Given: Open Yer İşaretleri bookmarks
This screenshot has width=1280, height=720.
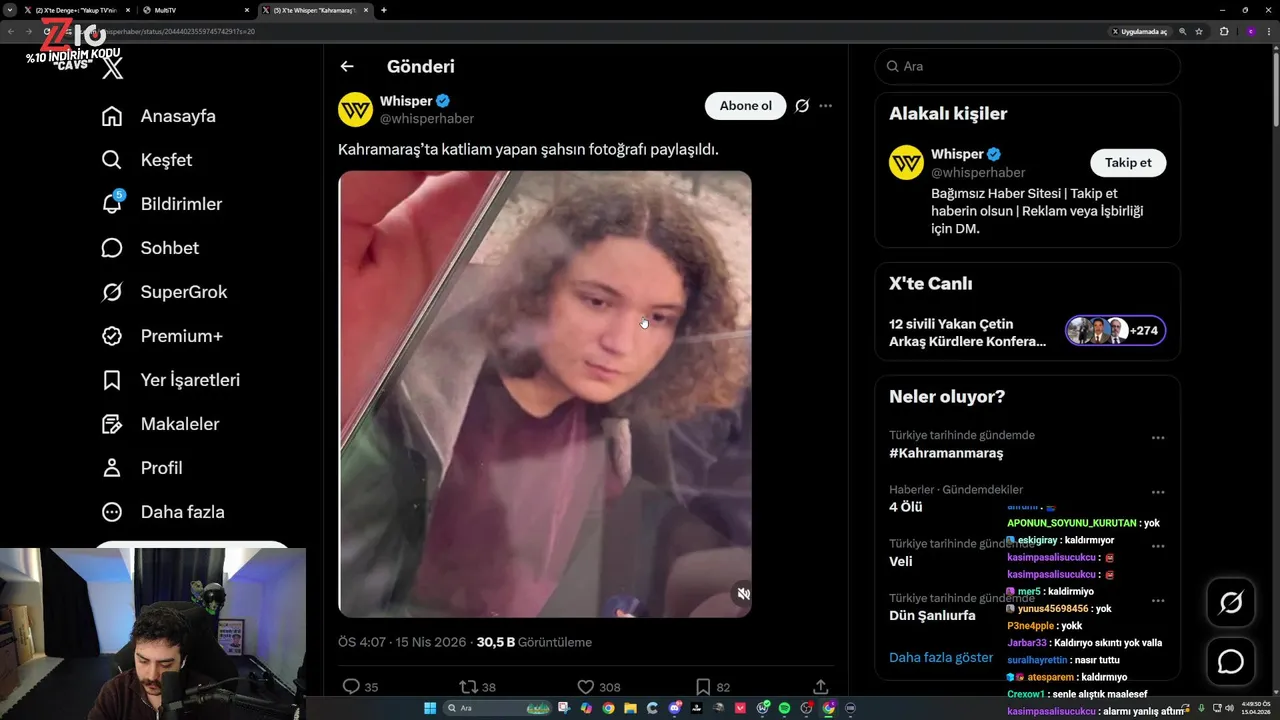Looking at the screenshot, I should [171, 380].
